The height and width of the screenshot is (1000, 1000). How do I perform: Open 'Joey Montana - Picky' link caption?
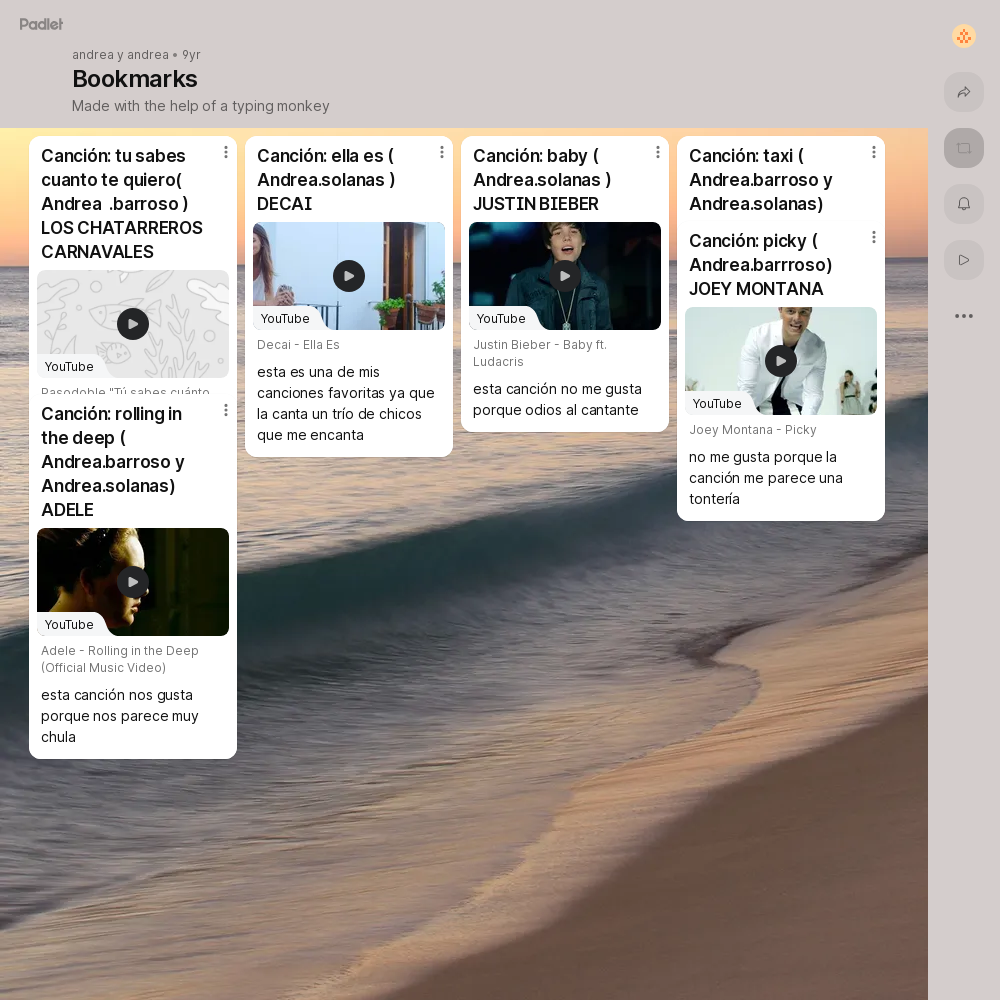point(753,430)
